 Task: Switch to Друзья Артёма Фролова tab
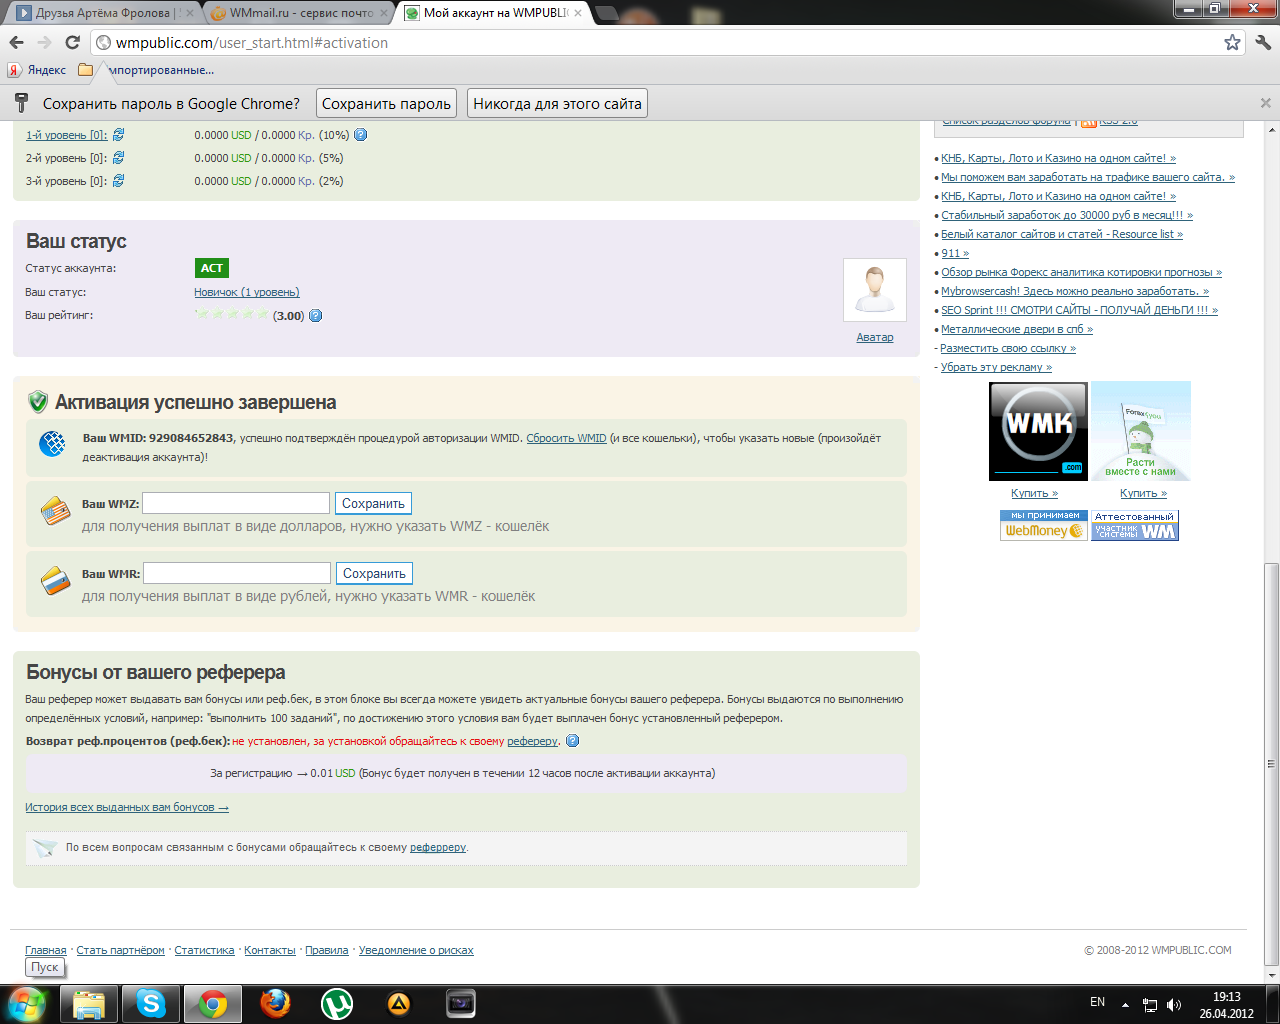(104, 13)
